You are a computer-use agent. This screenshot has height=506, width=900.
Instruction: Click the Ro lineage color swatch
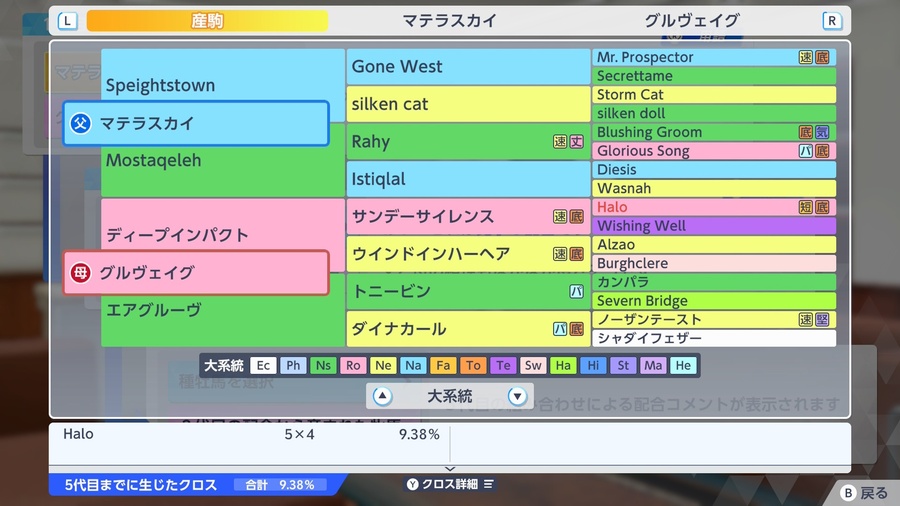pyautogui.click(x=353, y=365)
